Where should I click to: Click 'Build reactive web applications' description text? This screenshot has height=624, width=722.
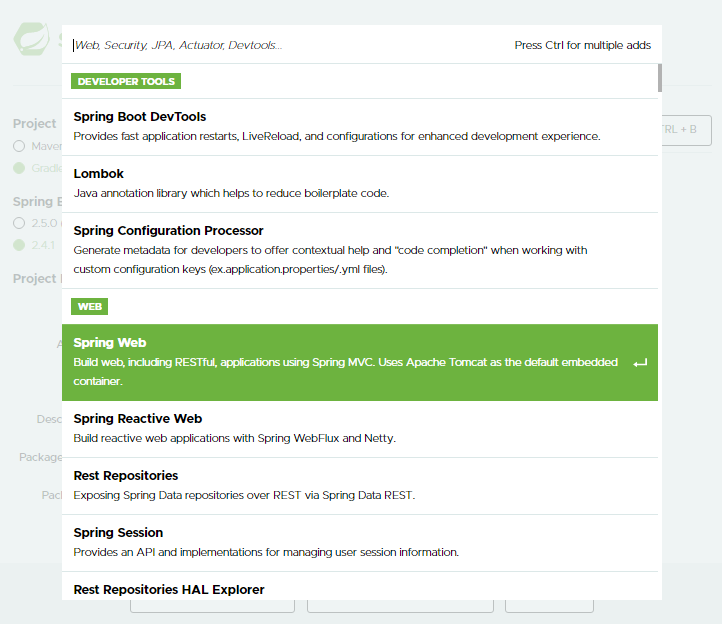(x=234, y=438)
